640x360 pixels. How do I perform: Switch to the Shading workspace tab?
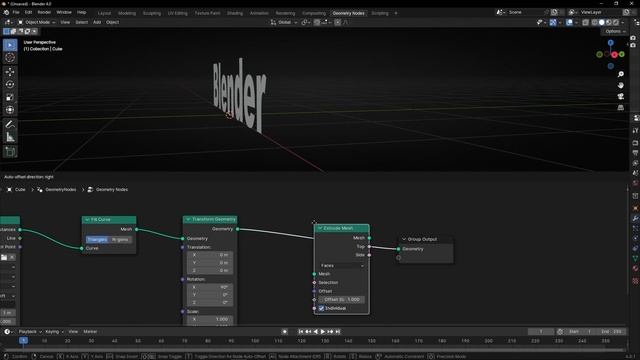click(x=235, y=13)
